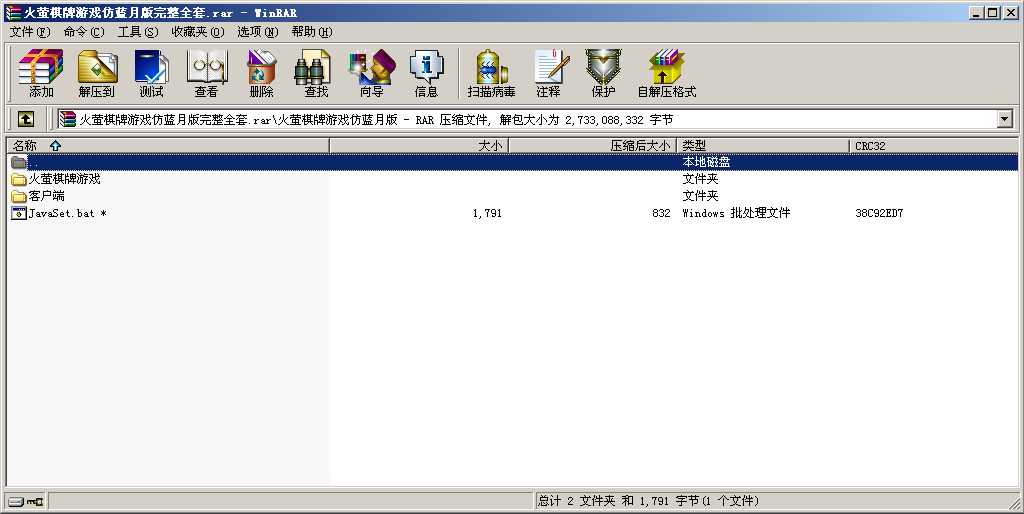Click the Windows 批处理文件 type cell

pos(736,213)
